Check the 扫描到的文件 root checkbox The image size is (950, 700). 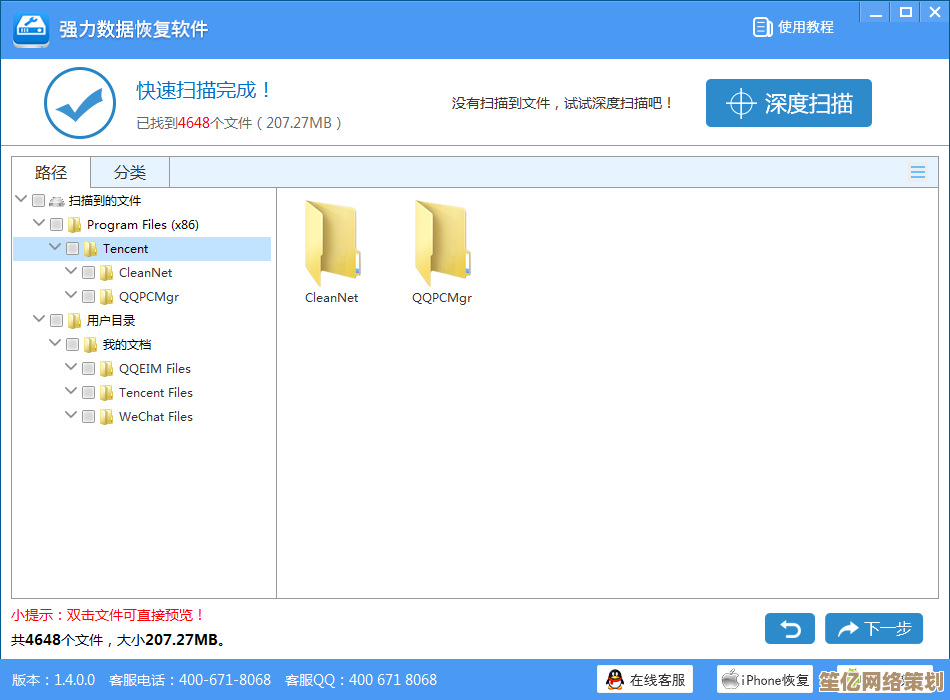[39, 201]
